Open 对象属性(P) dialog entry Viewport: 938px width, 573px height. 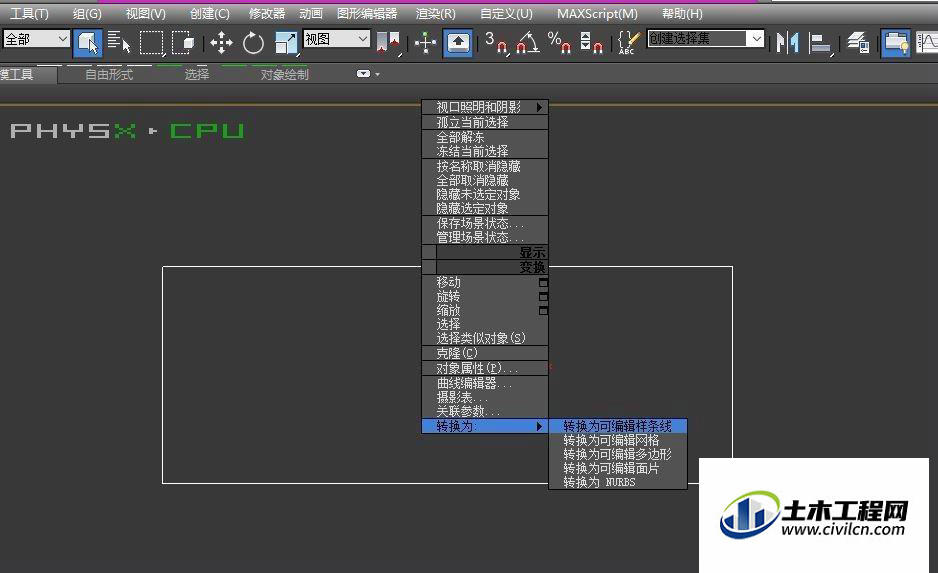pos(485,368)
